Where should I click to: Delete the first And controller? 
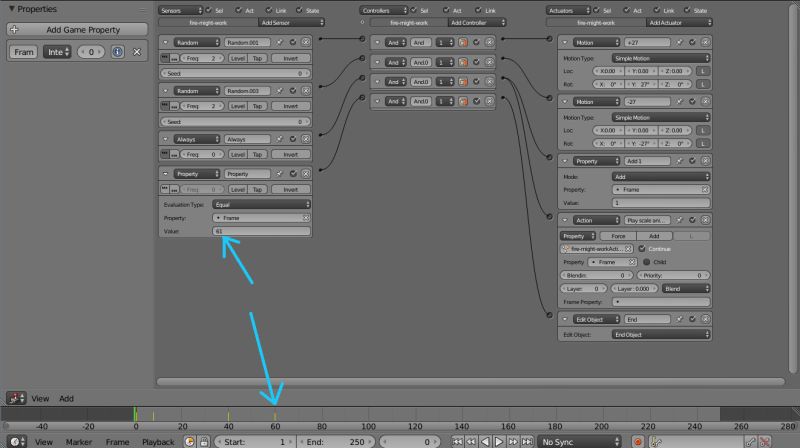tap(489, 42)
